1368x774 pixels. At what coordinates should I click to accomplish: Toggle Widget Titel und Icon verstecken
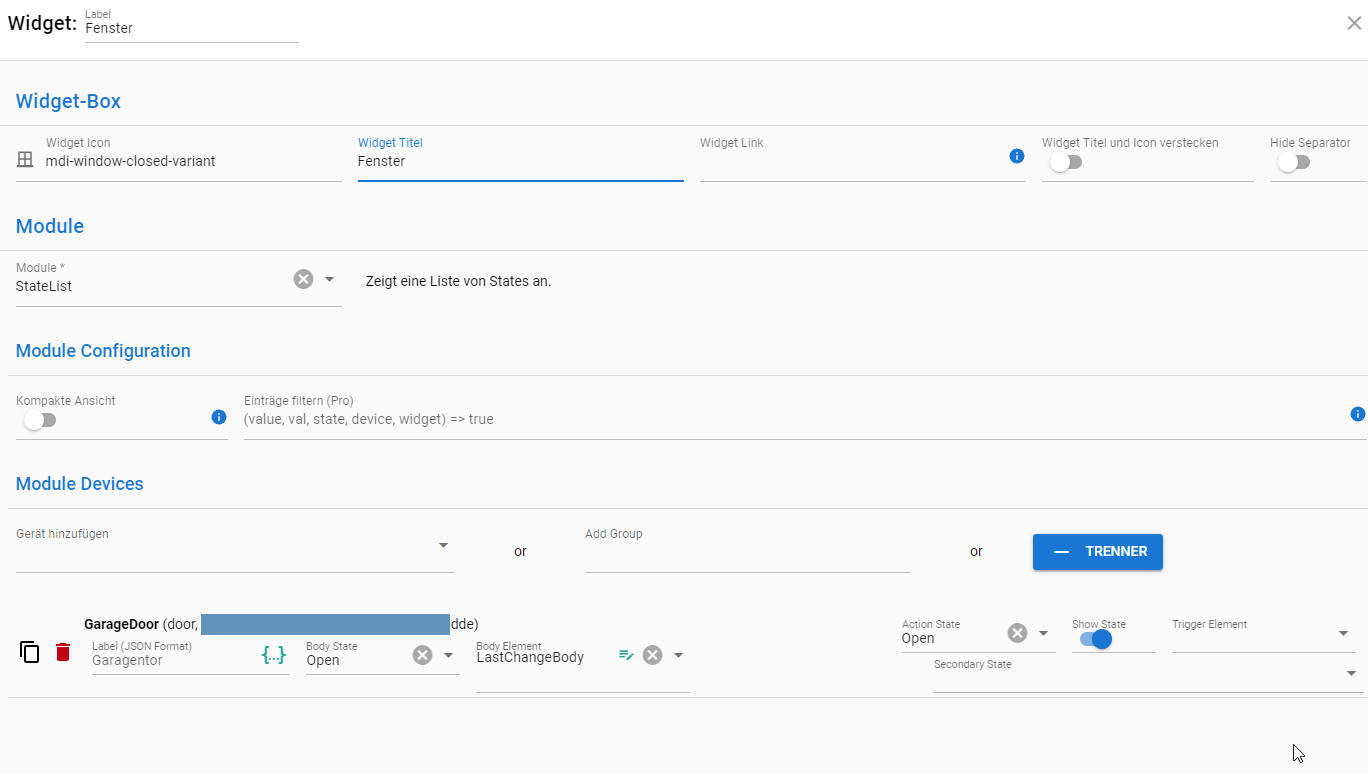click(1065, 162)
